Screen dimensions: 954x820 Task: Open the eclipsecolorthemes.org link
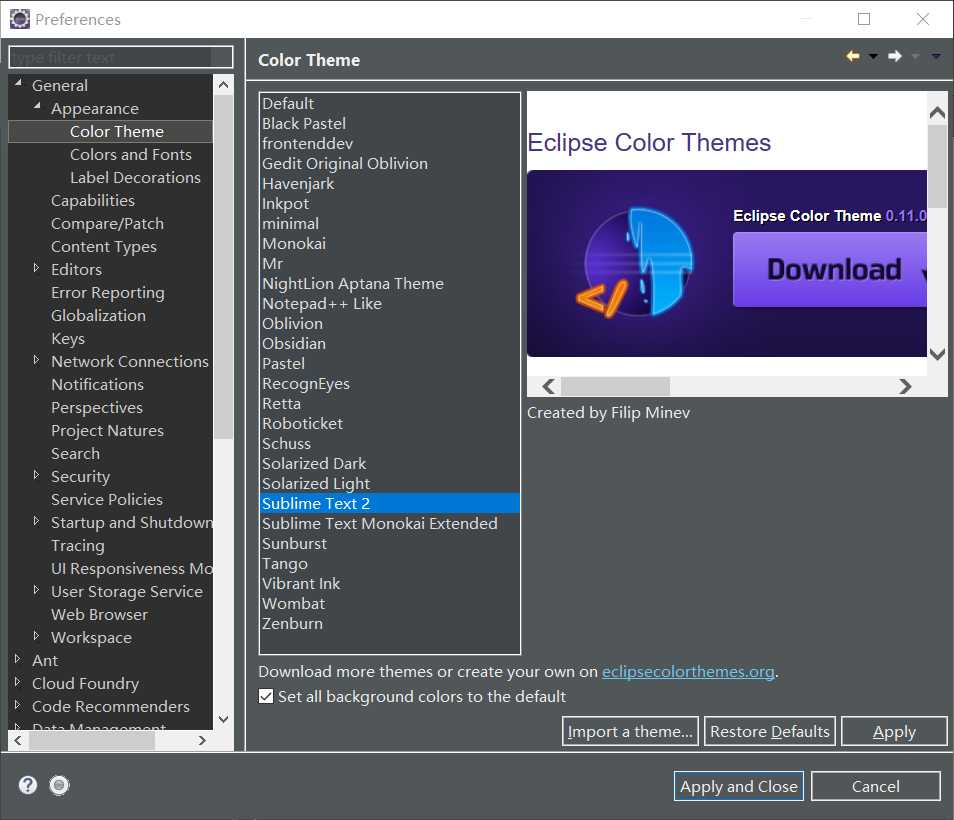pyautogui.click(x=688, y=672)
